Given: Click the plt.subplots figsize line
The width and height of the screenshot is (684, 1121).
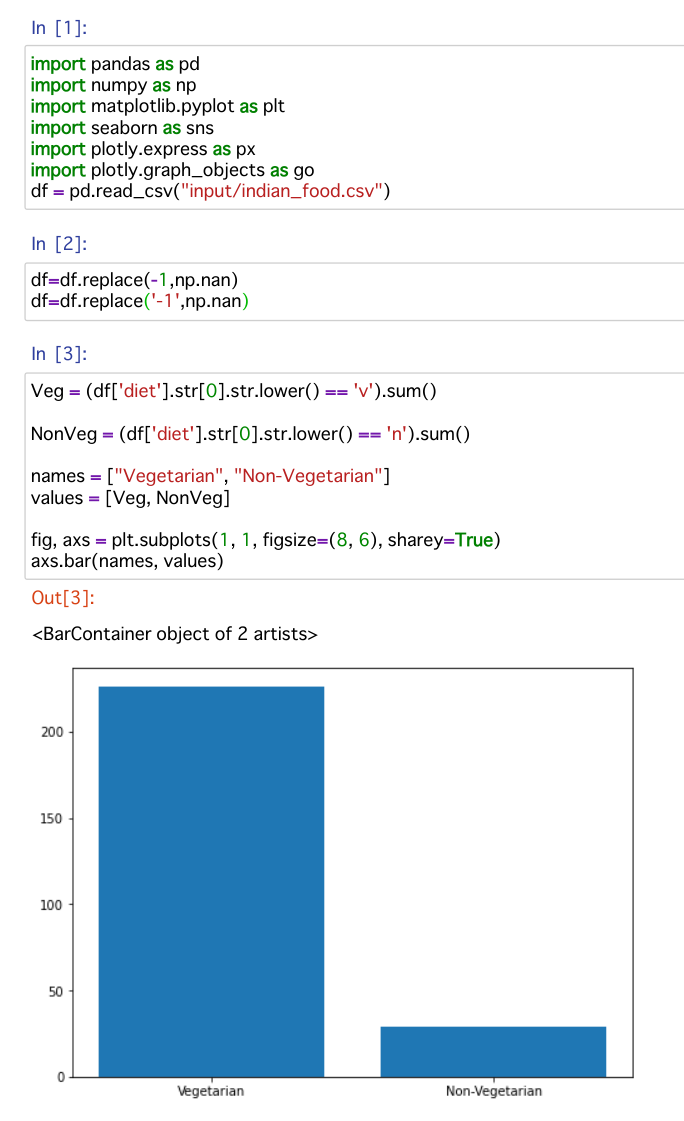Looking at the screenshot, I should (x=265, y=540).
